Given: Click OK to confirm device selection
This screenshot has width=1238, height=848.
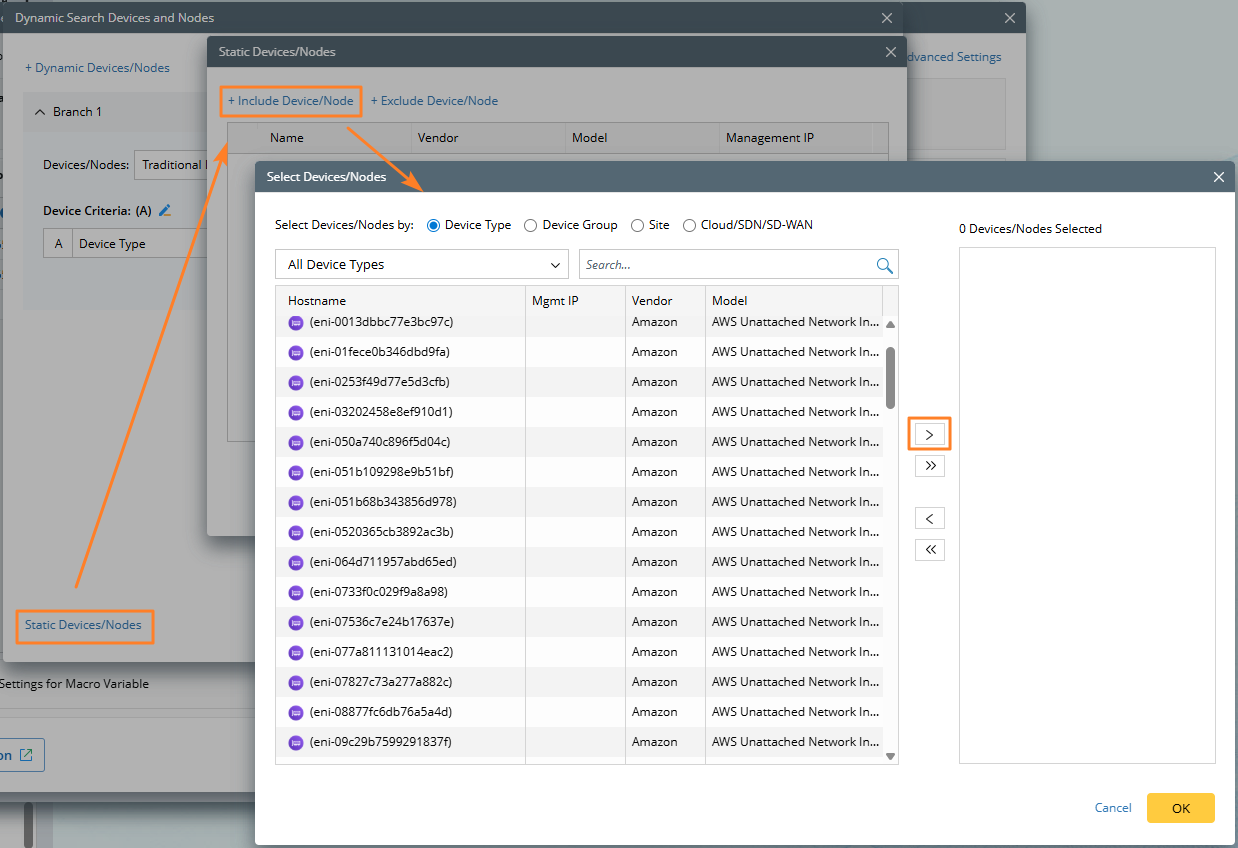Looking at the screenshot, I should click(1180, 808).
